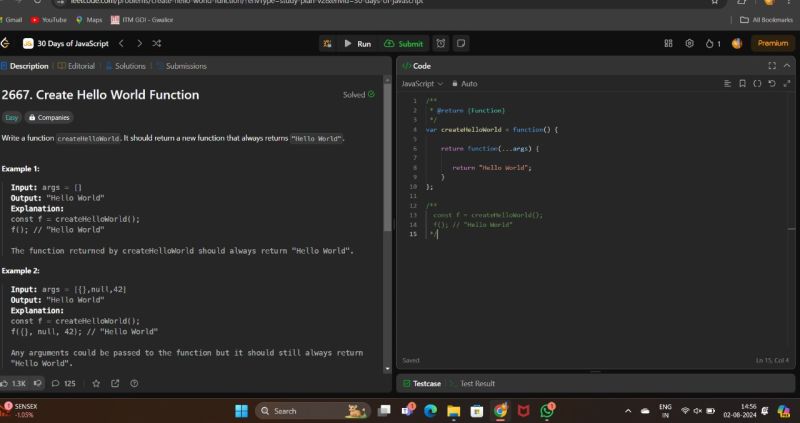The image size is (800, 423).
Task: Open the 125 comments
Action: point(64,383)
